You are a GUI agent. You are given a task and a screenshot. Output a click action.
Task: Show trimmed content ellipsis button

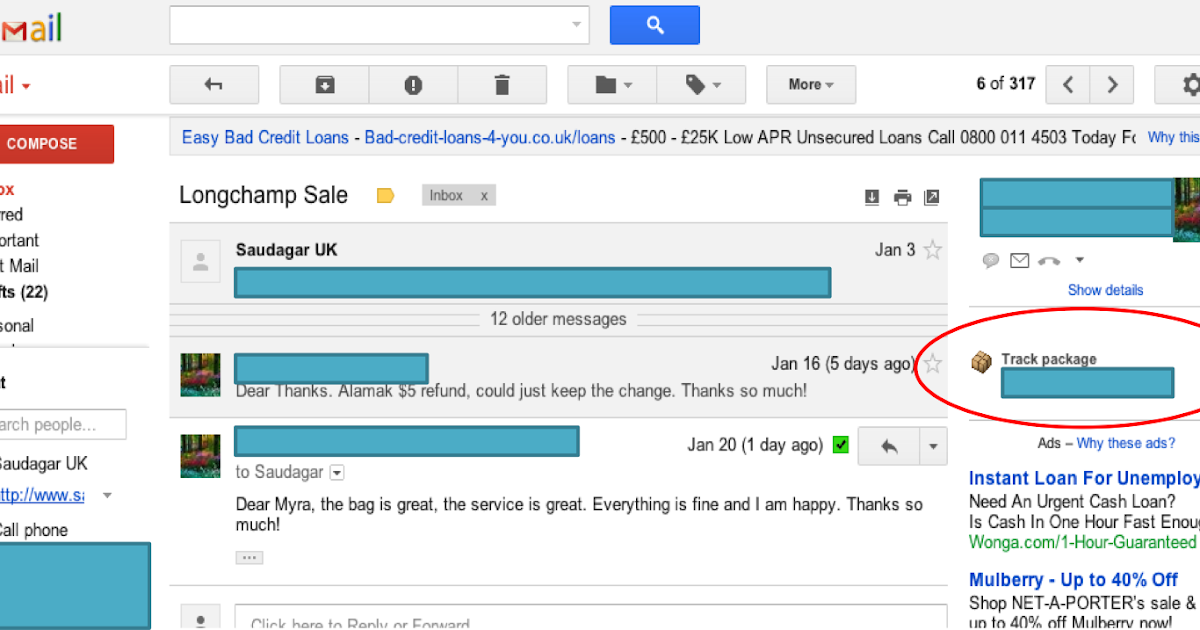(249, 557)
